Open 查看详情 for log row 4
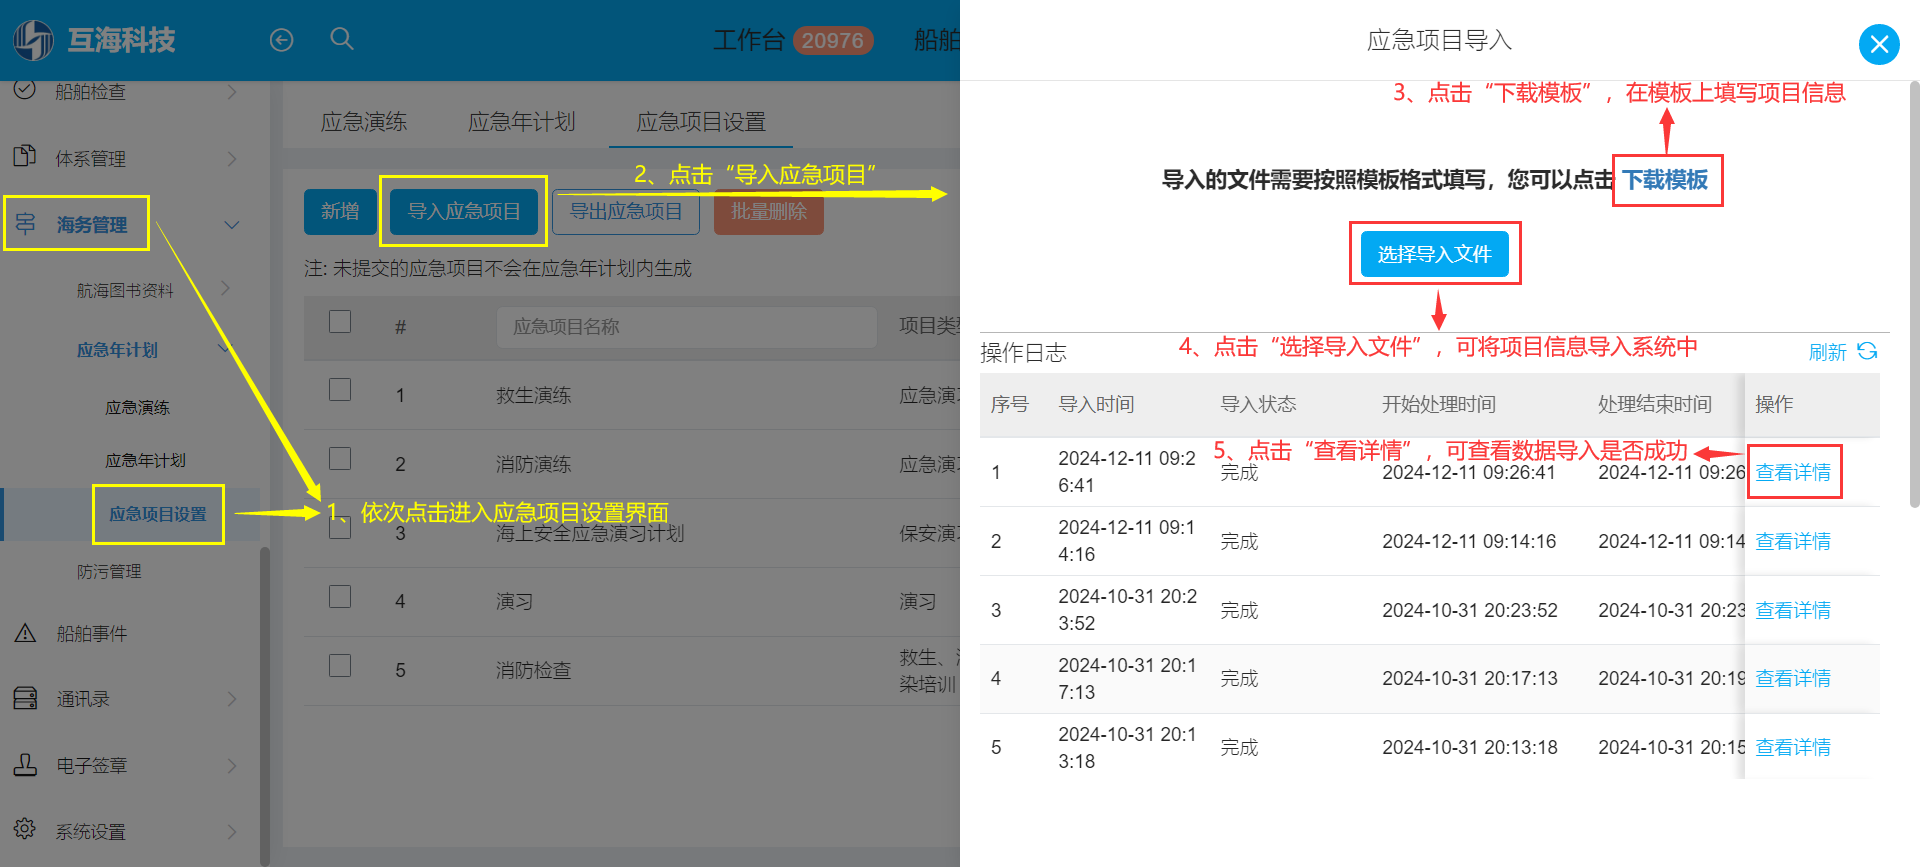This screenshot has width=1920, height=867. click(1793, 678)
